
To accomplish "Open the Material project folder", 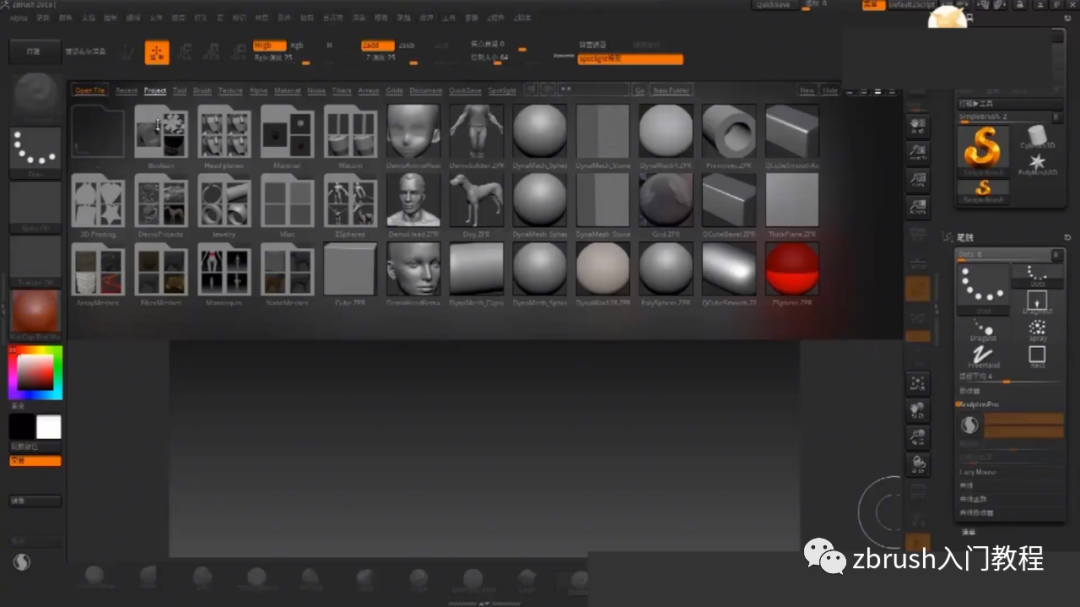I will click(287, 132).
